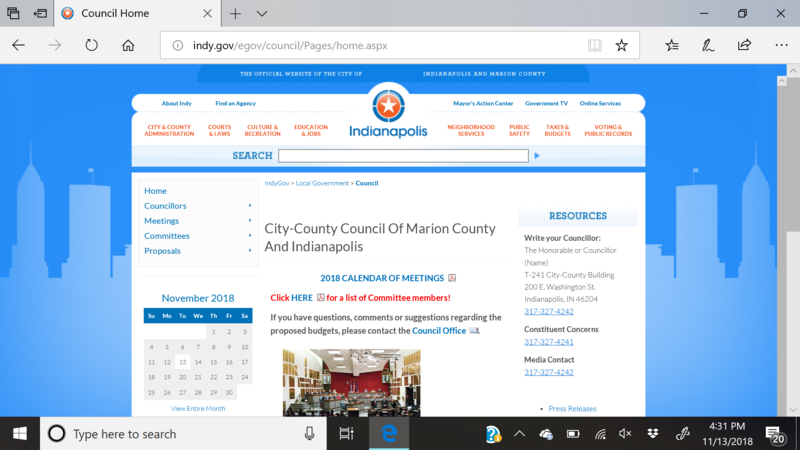Image resolution: width=800 pixels, height=450 pixels.
Task: Open Windows Ink Workspace pen icon
Action: (682, 434)
